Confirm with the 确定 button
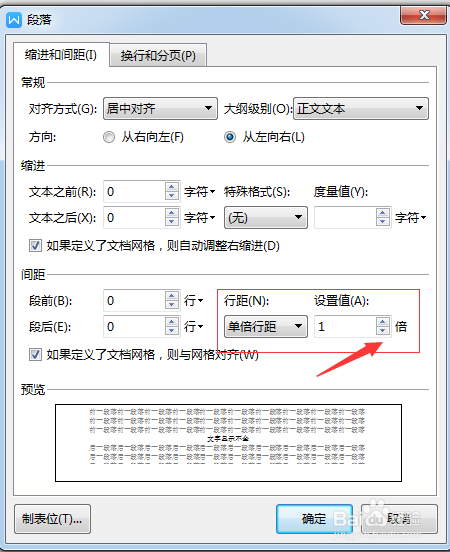 click(314, 519)
